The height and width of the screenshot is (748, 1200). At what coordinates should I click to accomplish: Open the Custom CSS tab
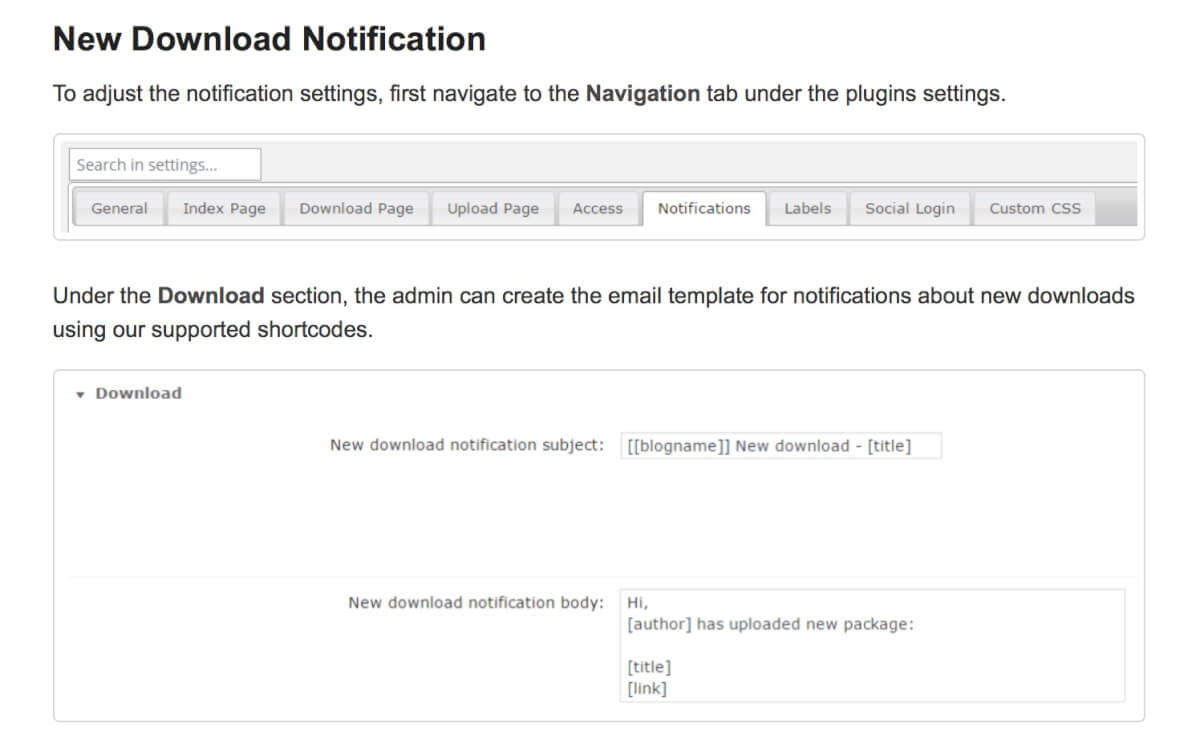coord(1035,208)
